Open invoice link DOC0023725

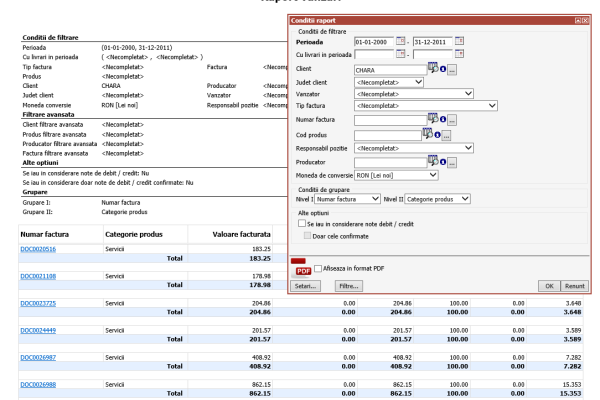[38, 304]
